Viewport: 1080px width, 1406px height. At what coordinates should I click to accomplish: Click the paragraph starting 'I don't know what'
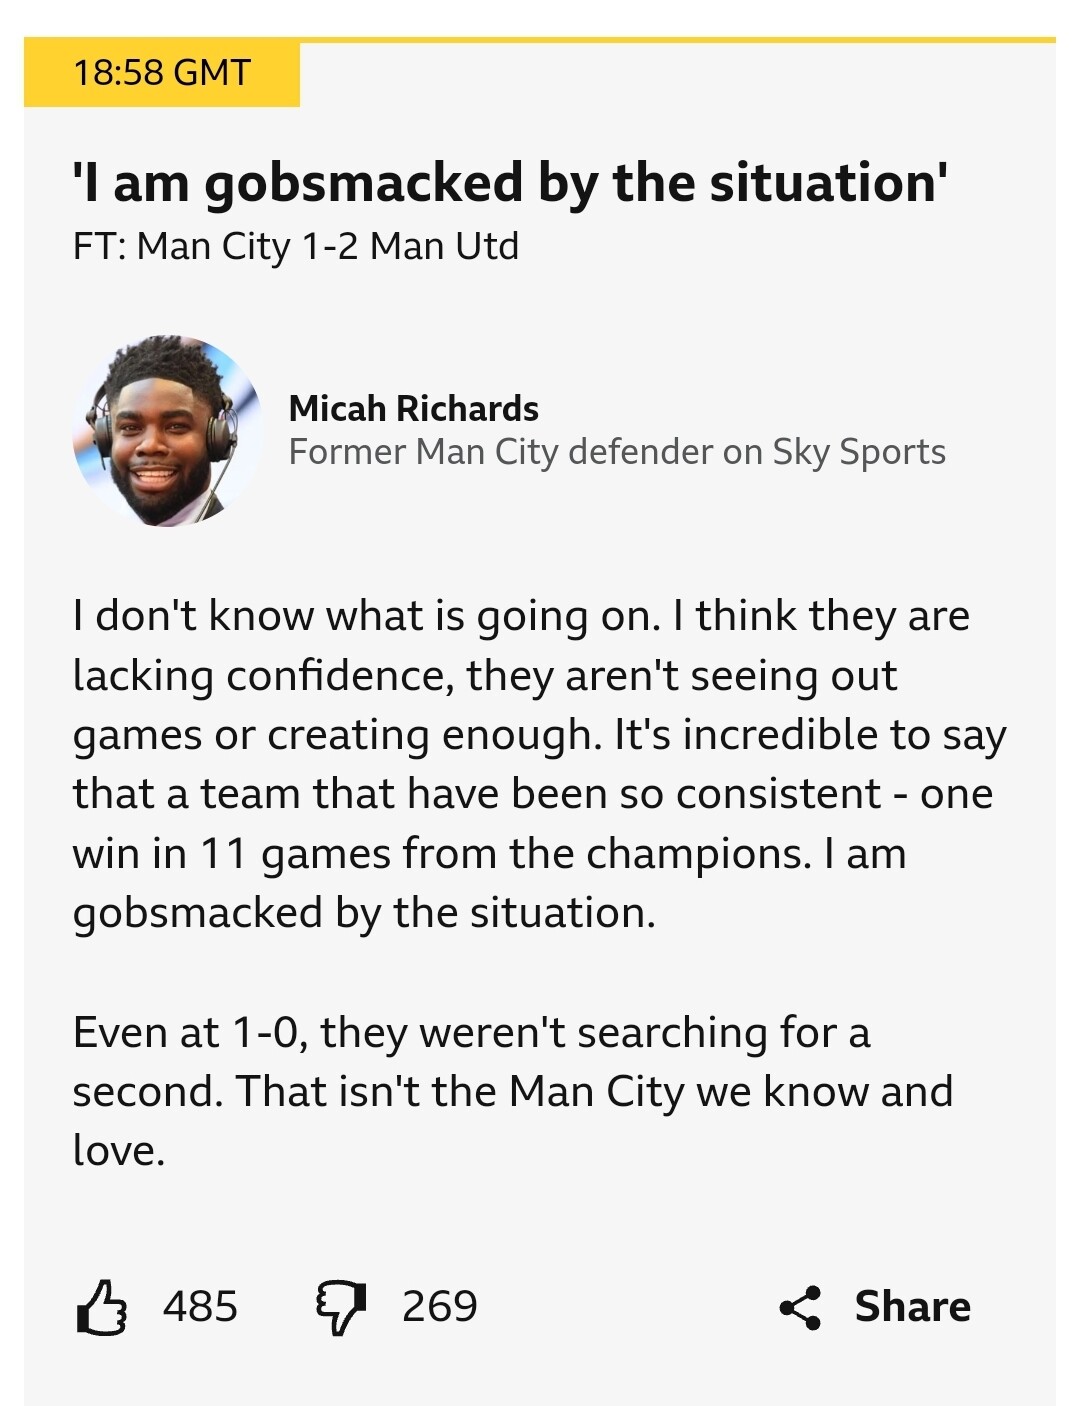pyautogui.click(x=539, y=764)
